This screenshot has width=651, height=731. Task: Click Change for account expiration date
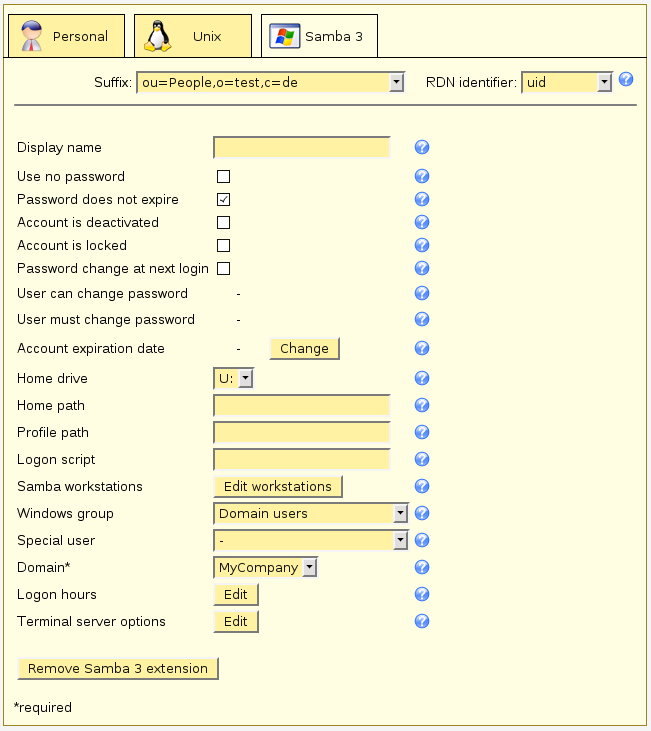point(304,349)
